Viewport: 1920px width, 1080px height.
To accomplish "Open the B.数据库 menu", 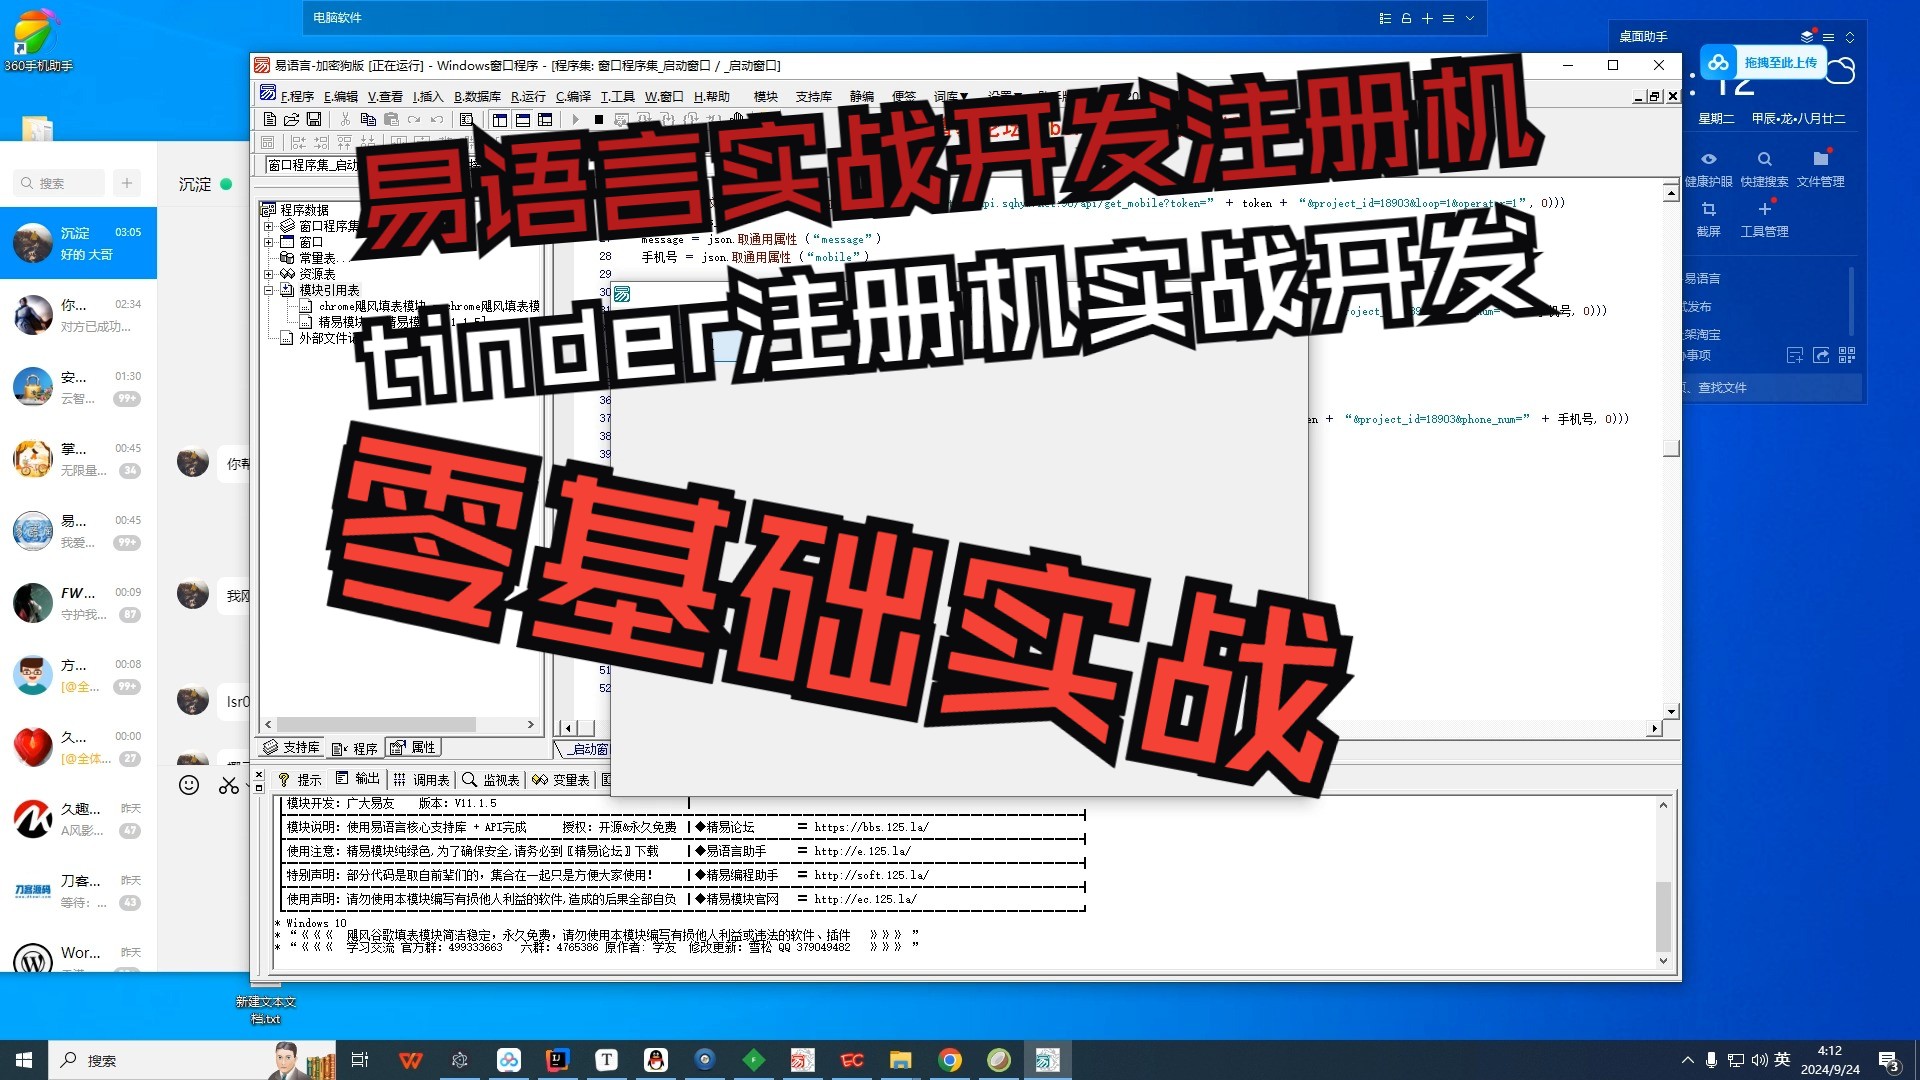I will [477, 96].
